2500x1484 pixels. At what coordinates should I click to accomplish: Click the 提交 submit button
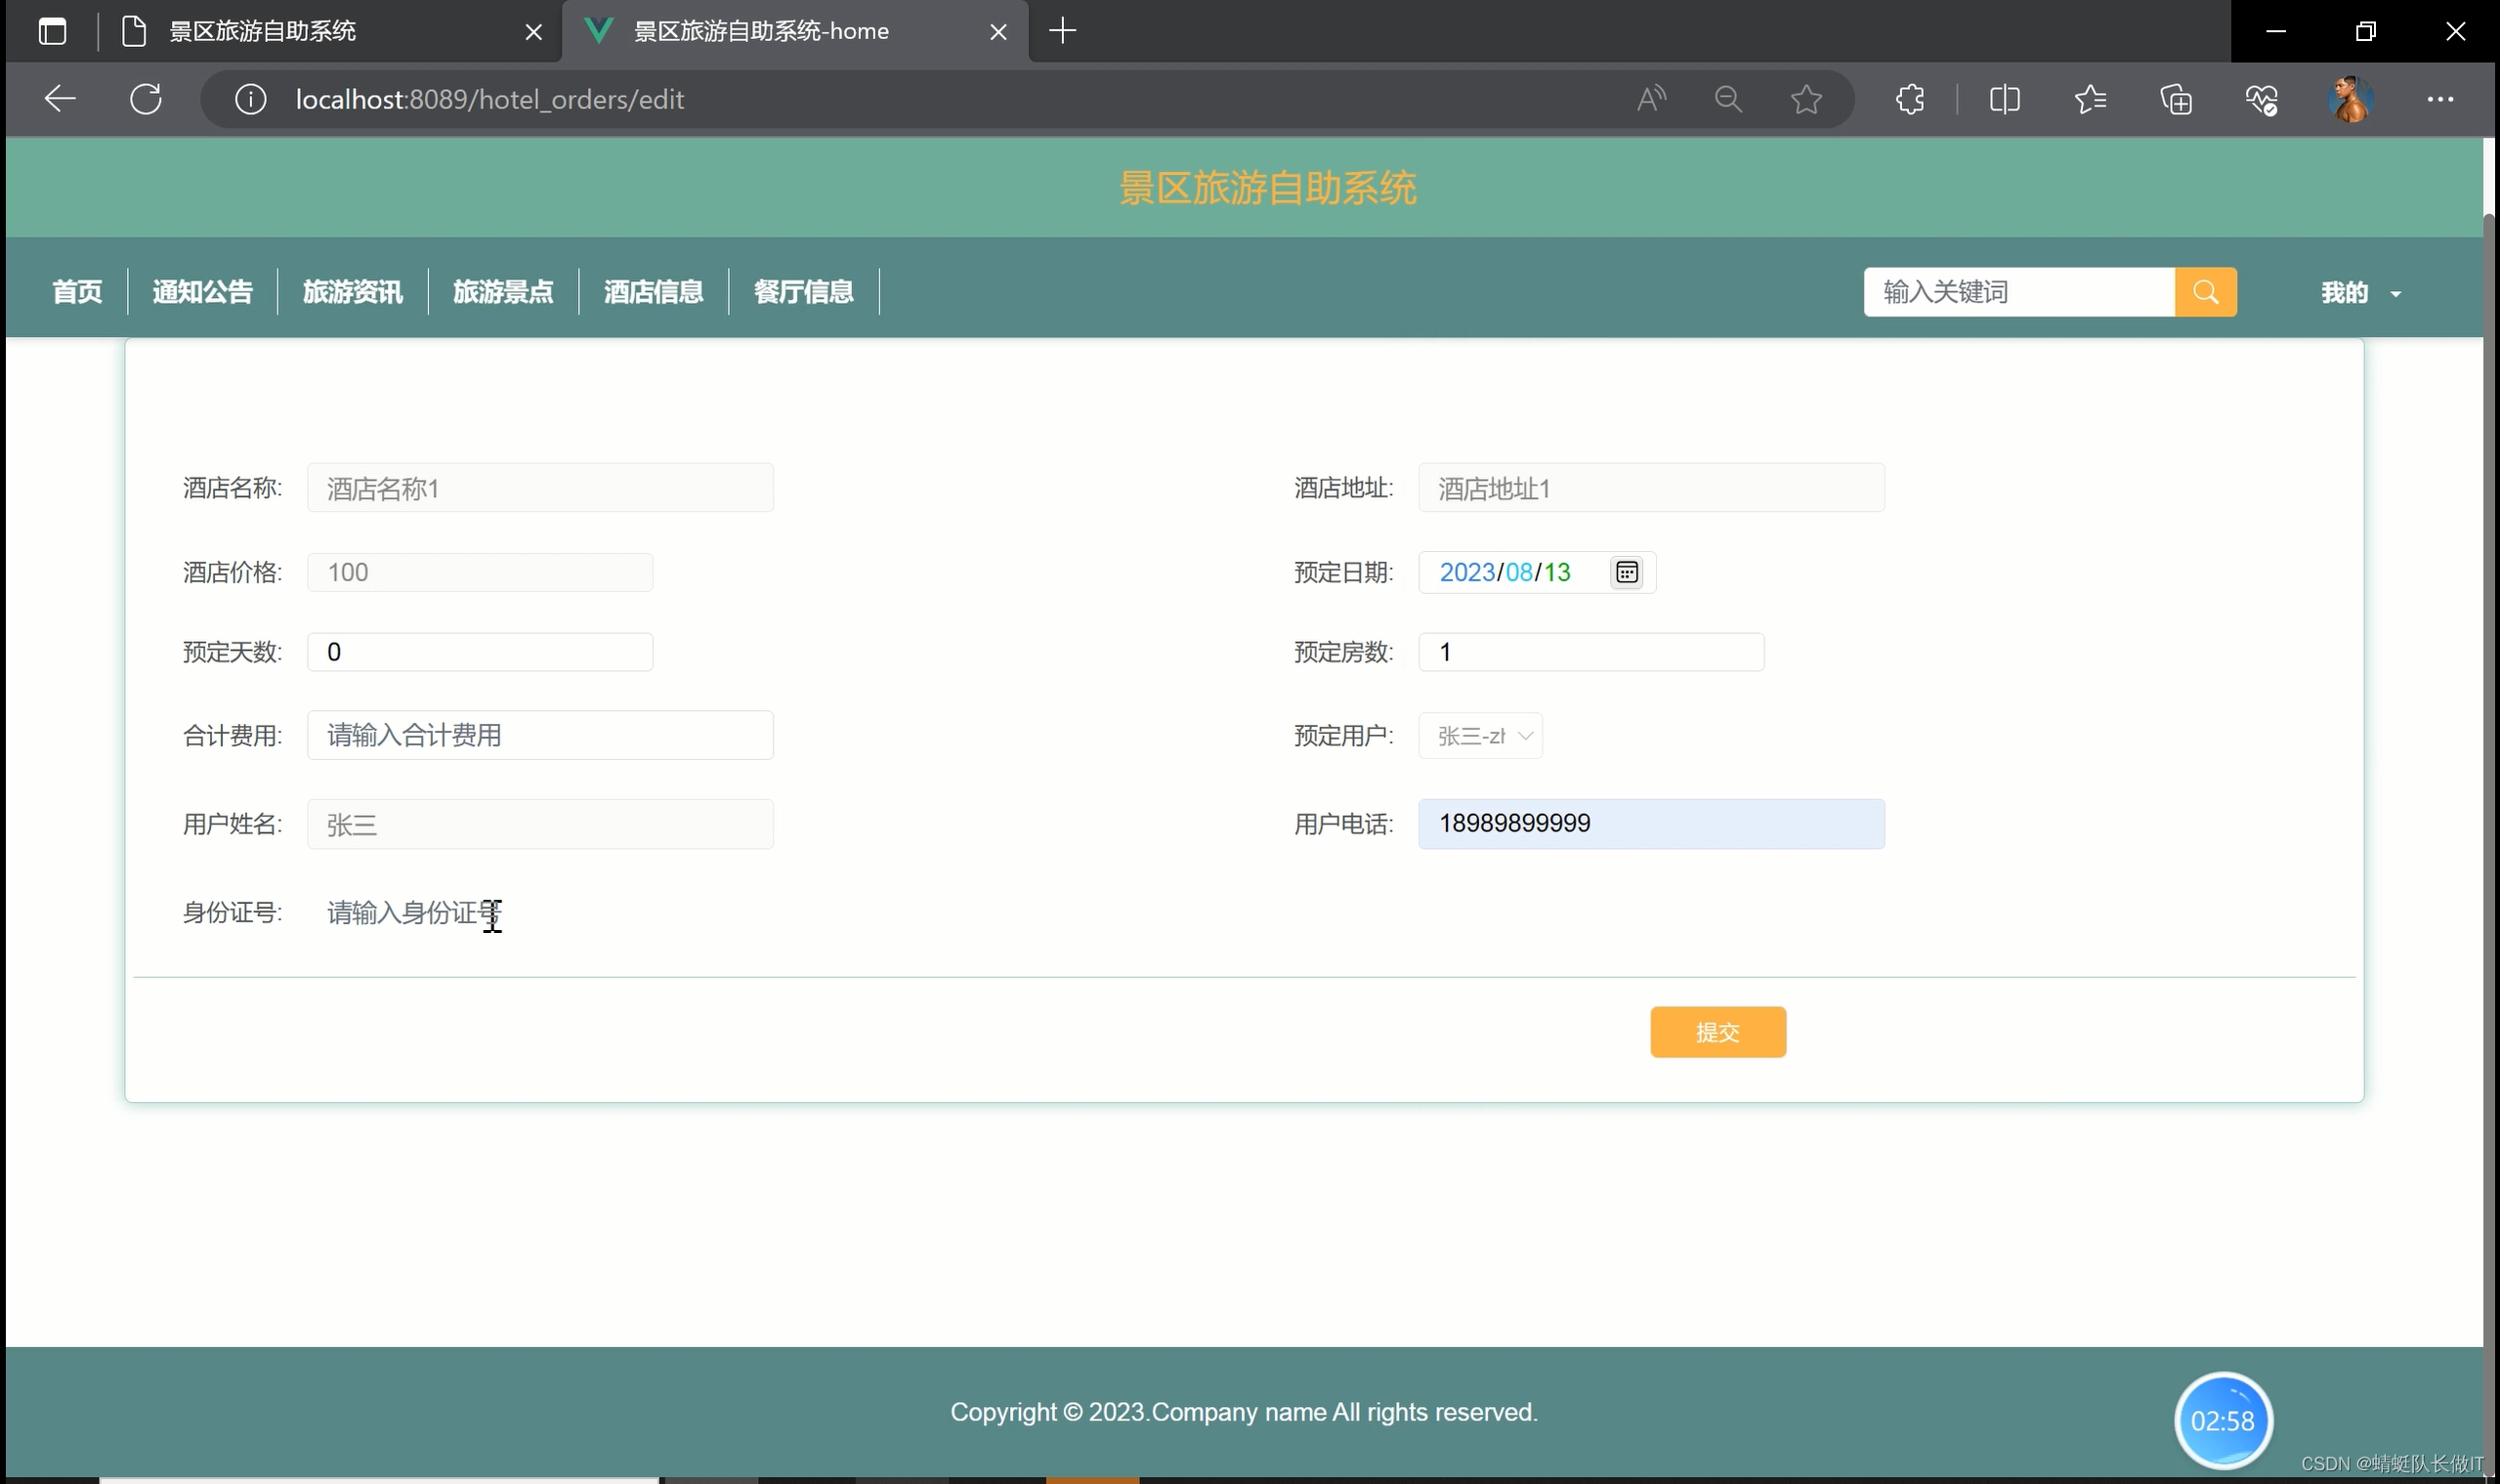pyautogui.click(x=1717, y=1032)
